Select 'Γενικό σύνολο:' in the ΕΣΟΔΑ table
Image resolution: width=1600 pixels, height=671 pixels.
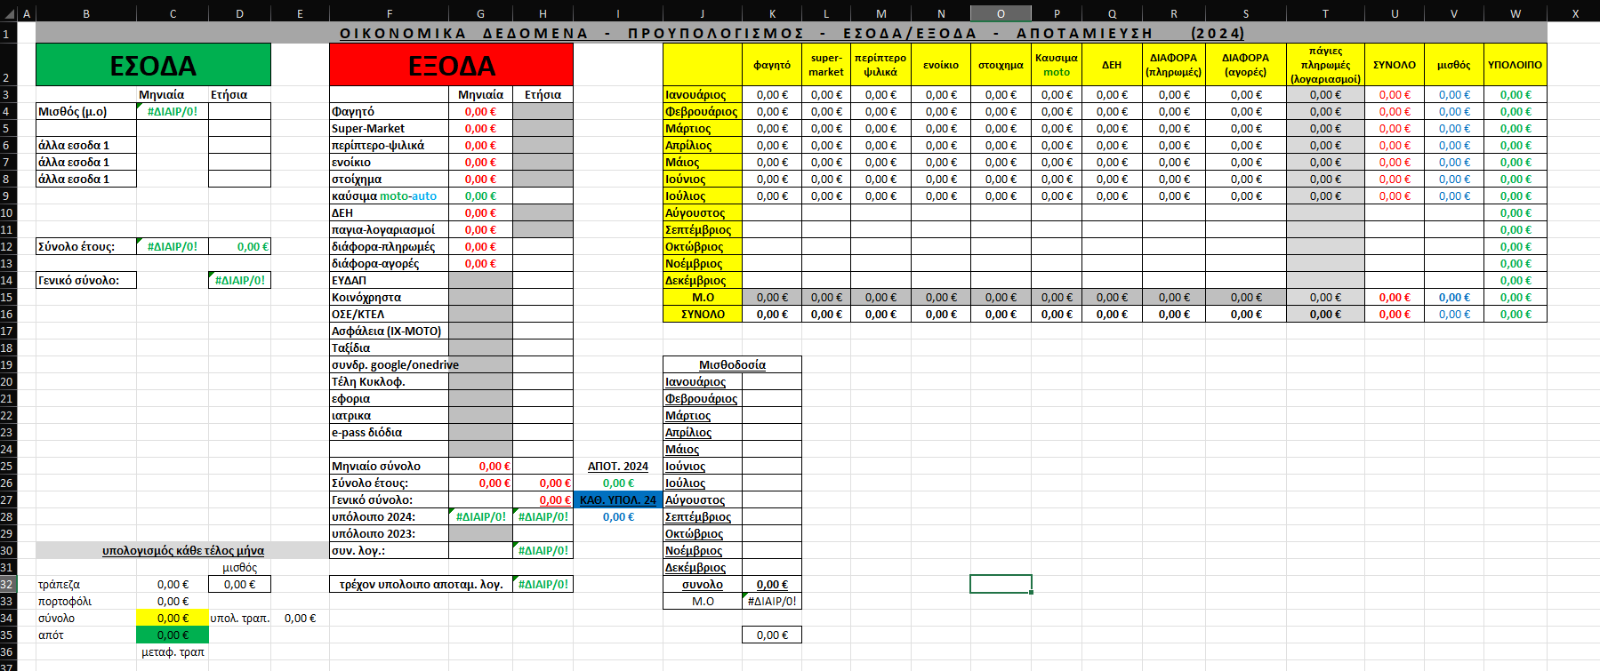[86, 280]
